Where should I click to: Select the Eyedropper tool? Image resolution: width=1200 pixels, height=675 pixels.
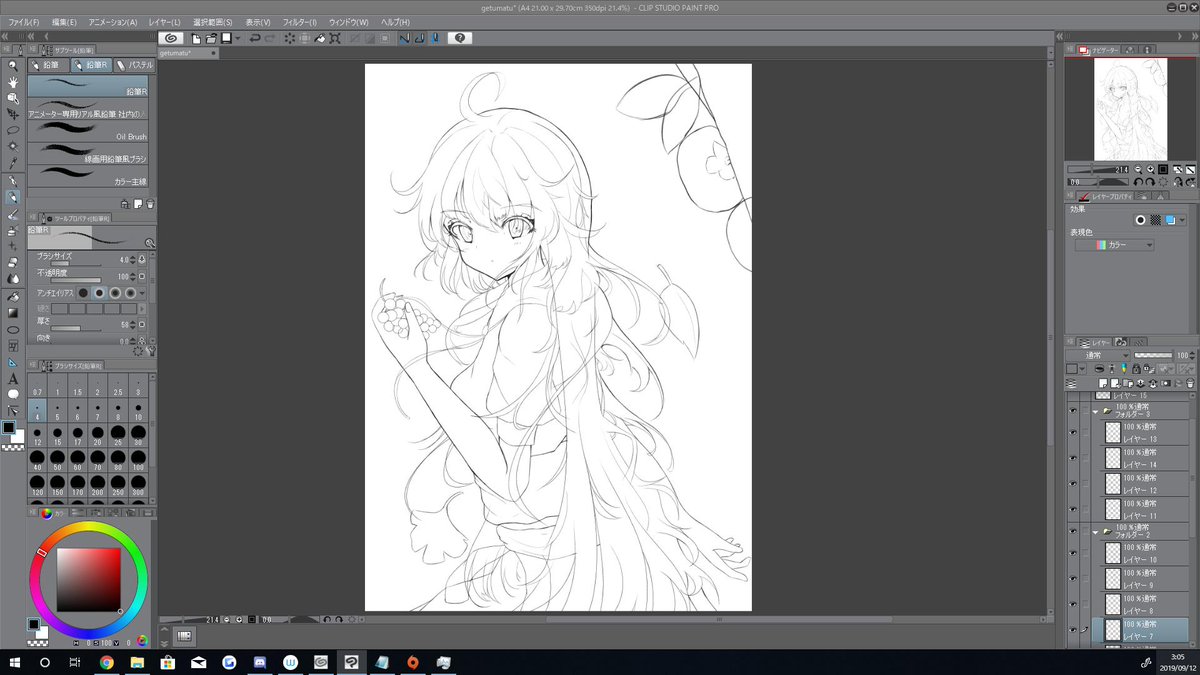pos(13,163)
